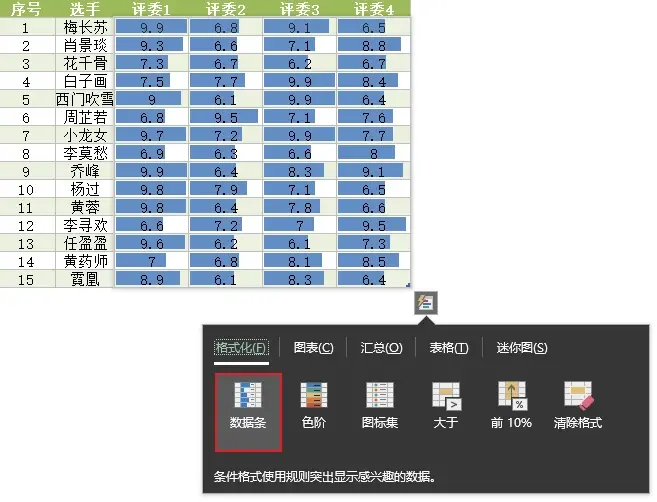657x502 pixels.
Task: Select the cell containing 小龙女
Action: pyautogui.click(x=85, y=135)
